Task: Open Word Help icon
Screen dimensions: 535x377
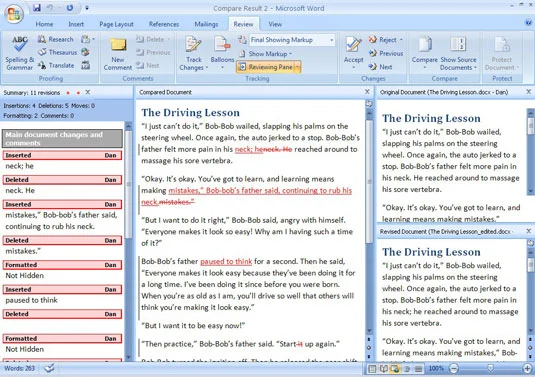Action: click(529, 23)
